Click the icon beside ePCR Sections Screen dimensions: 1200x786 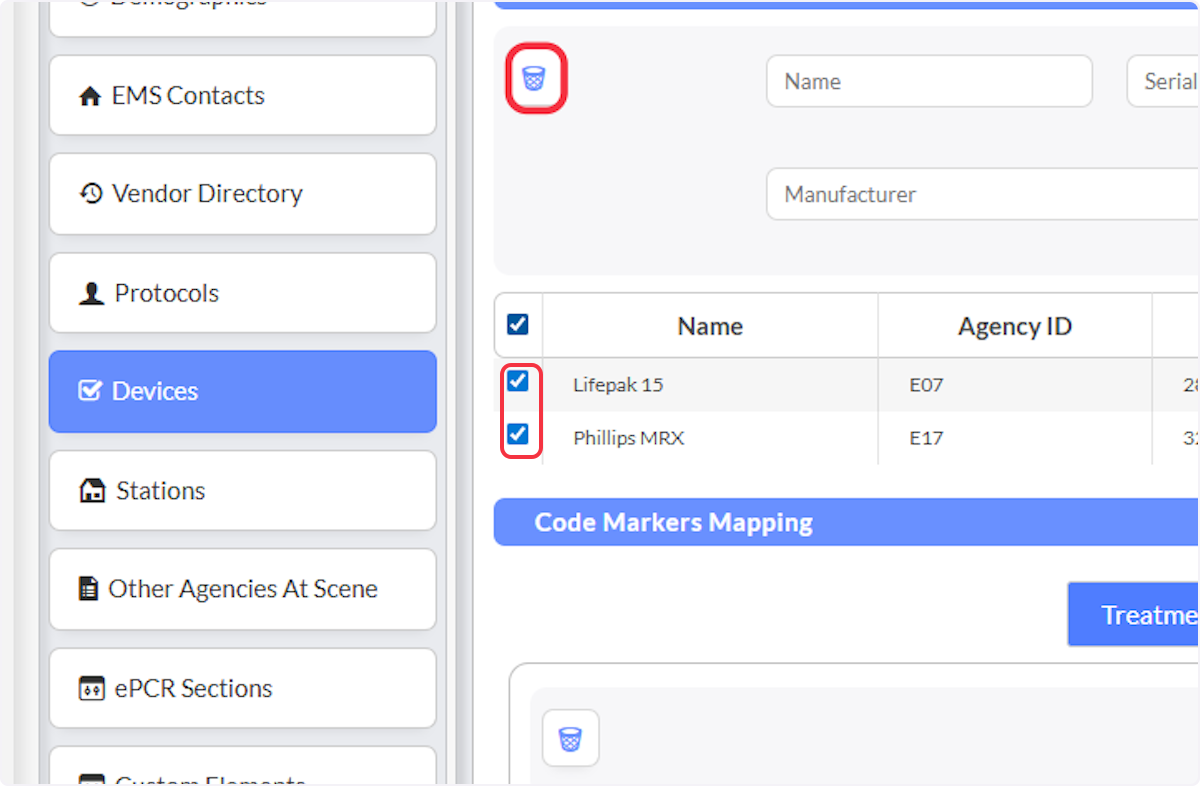tap(91, 688)
